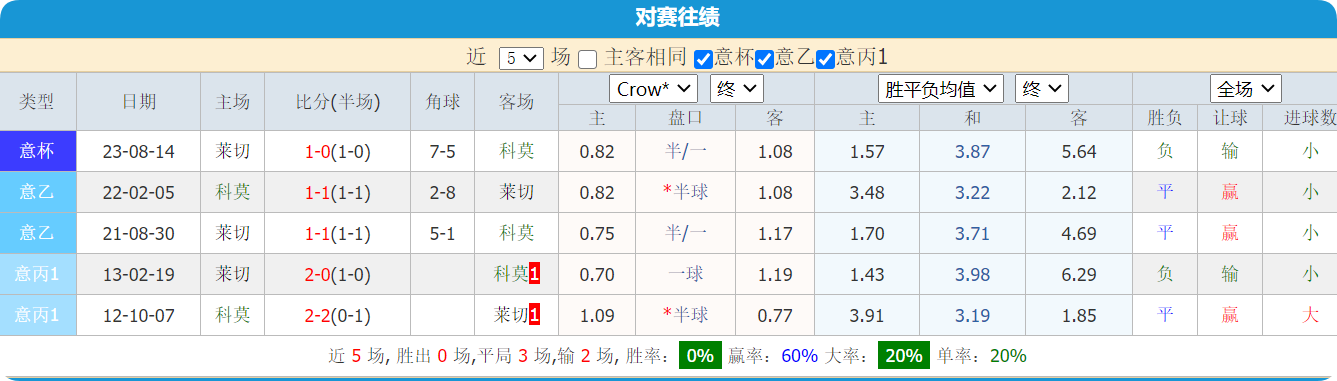1337x381 pixels.
Task: Click handicap *半球 in the 22-02-05 row
Action: [x=686, y=193]
